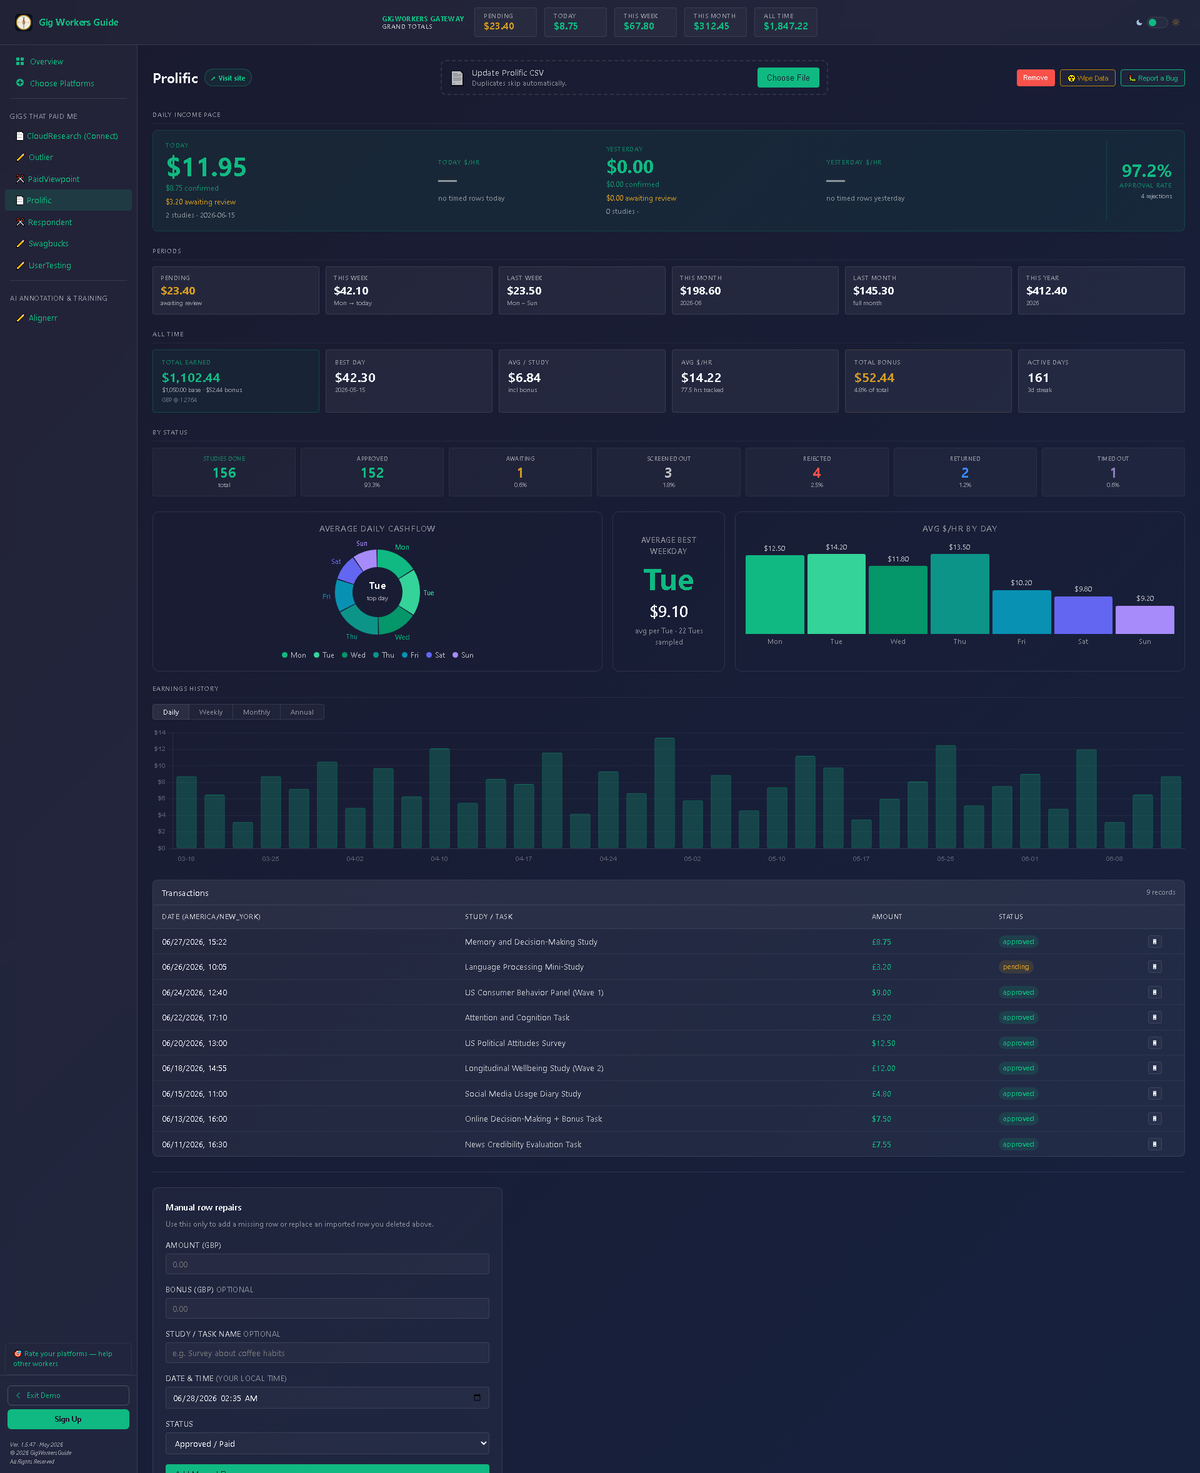Click the pencil icon beside UserTesting

[20, 265]
